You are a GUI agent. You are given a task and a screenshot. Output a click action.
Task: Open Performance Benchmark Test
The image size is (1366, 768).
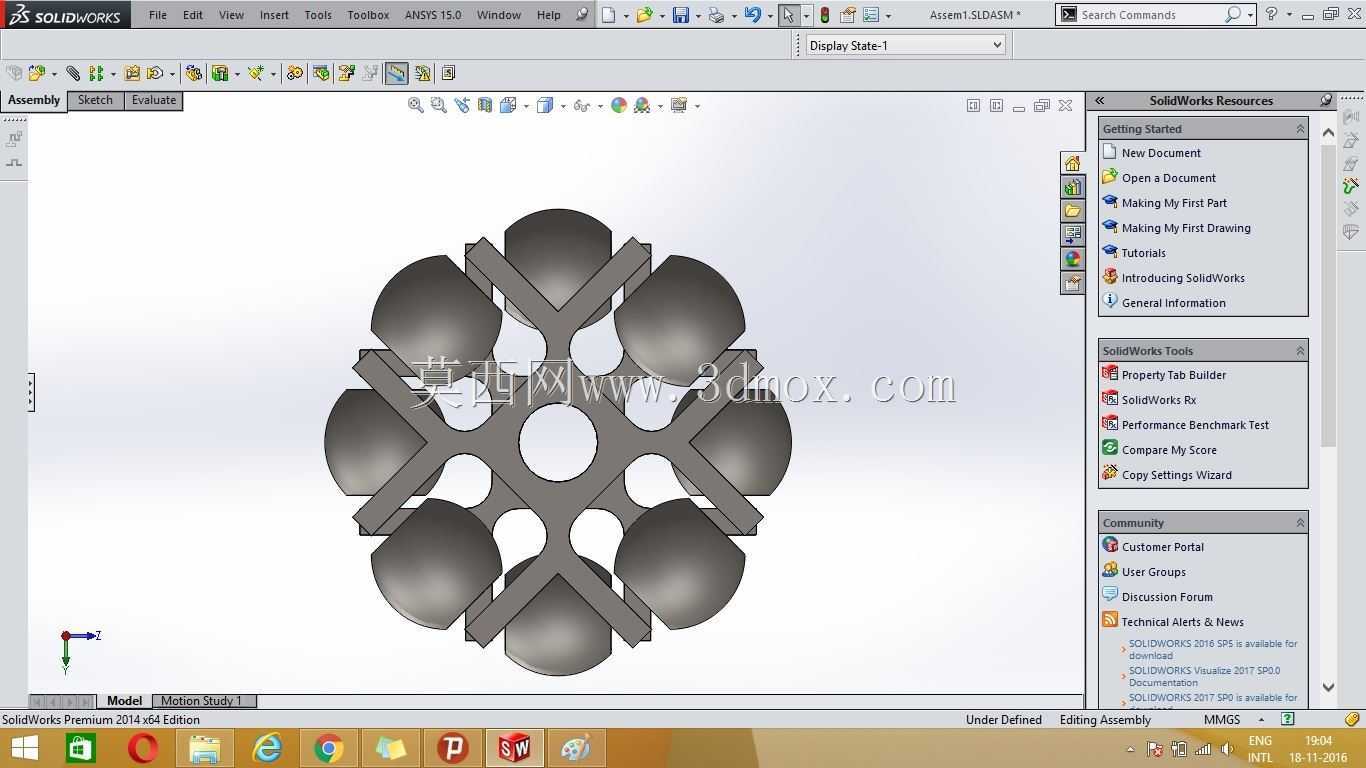click(1195, 425)
